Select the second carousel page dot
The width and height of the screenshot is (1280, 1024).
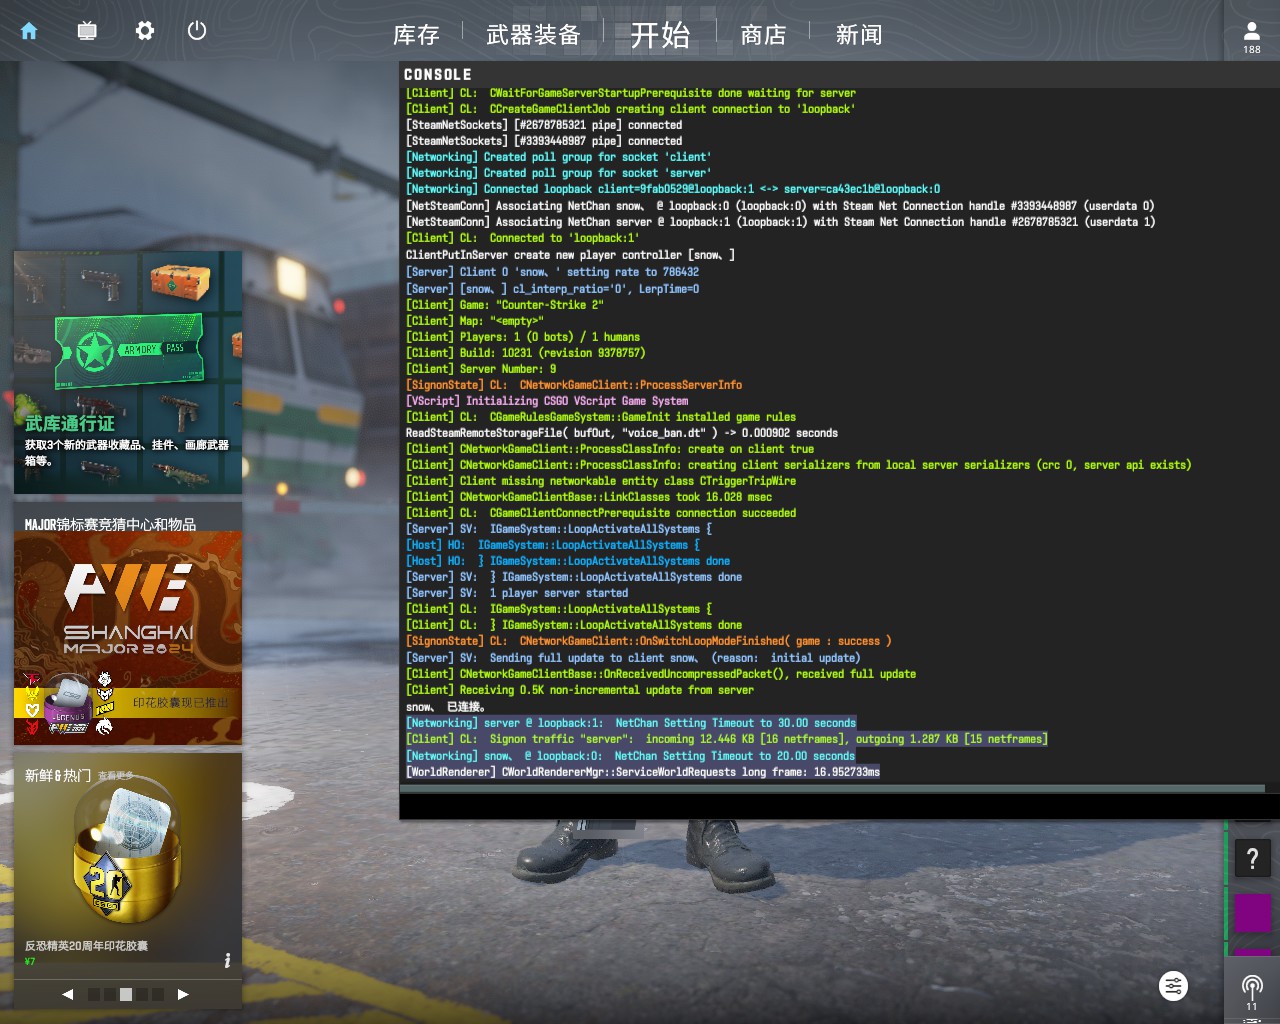110,994
